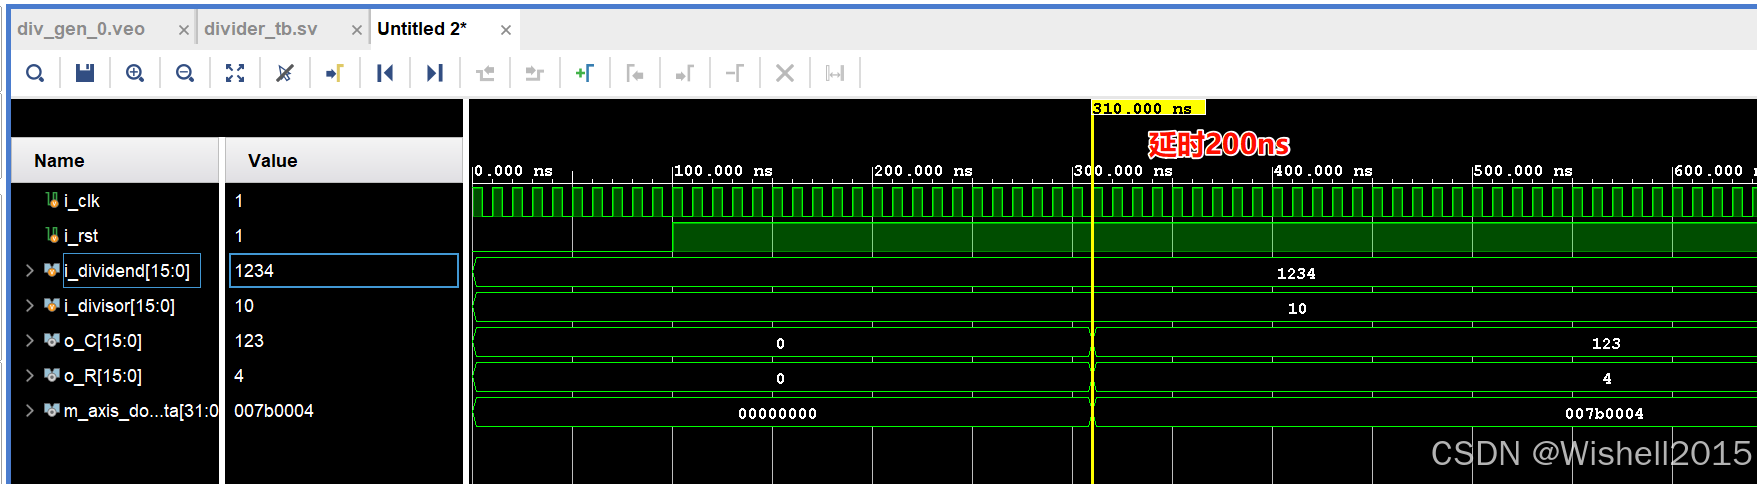Click the Previous Marker icon

(x=635, y=73)
